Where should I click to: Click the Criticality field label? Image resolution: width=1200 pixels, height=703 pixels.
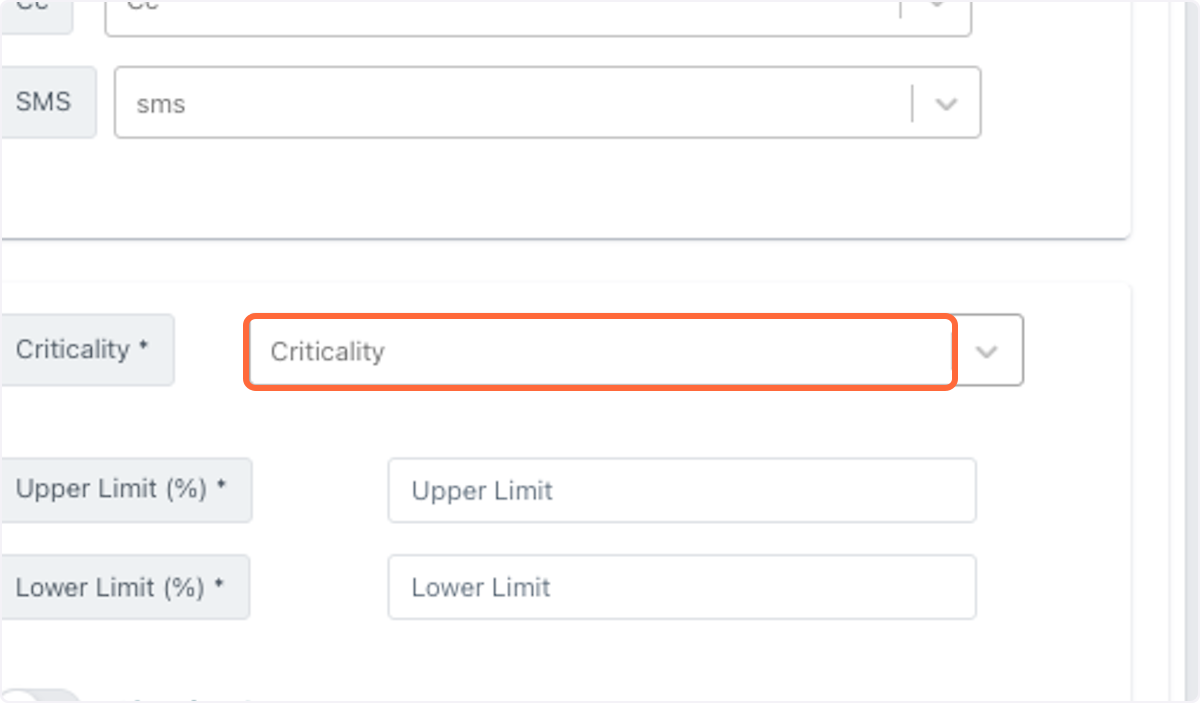(82, 350)
